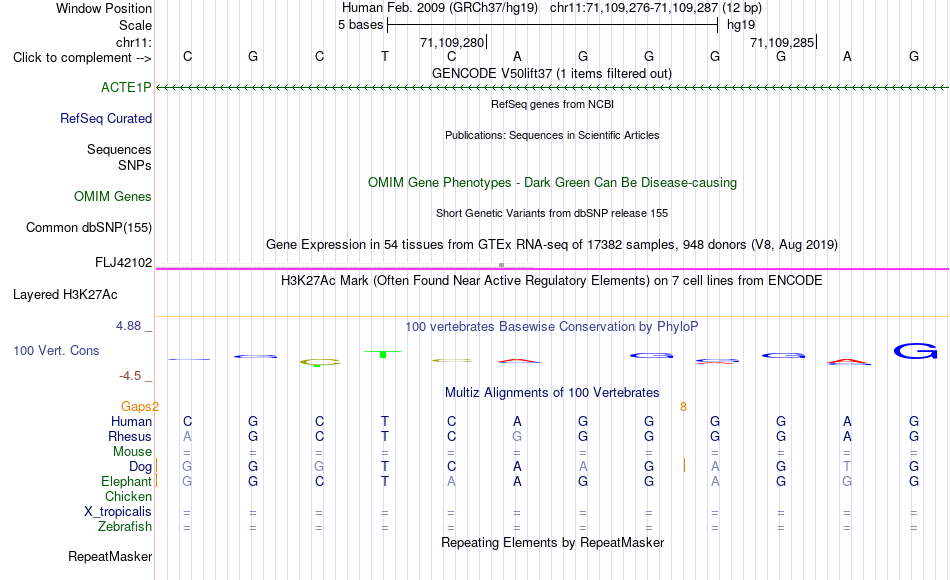Click 'Publications: Sequences in Scientific Articles' title

[x=552, y=135]
